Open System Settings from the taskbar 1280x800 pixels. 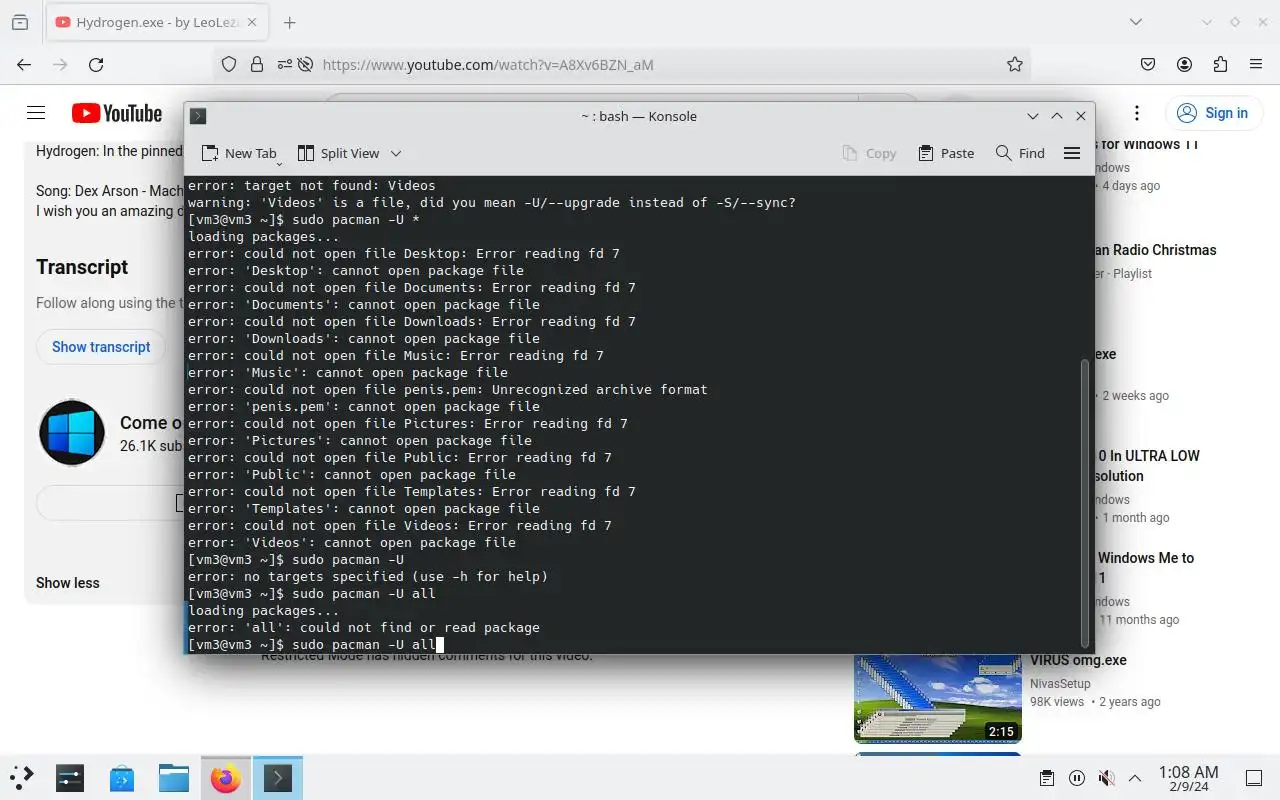[x=70, y=778]
